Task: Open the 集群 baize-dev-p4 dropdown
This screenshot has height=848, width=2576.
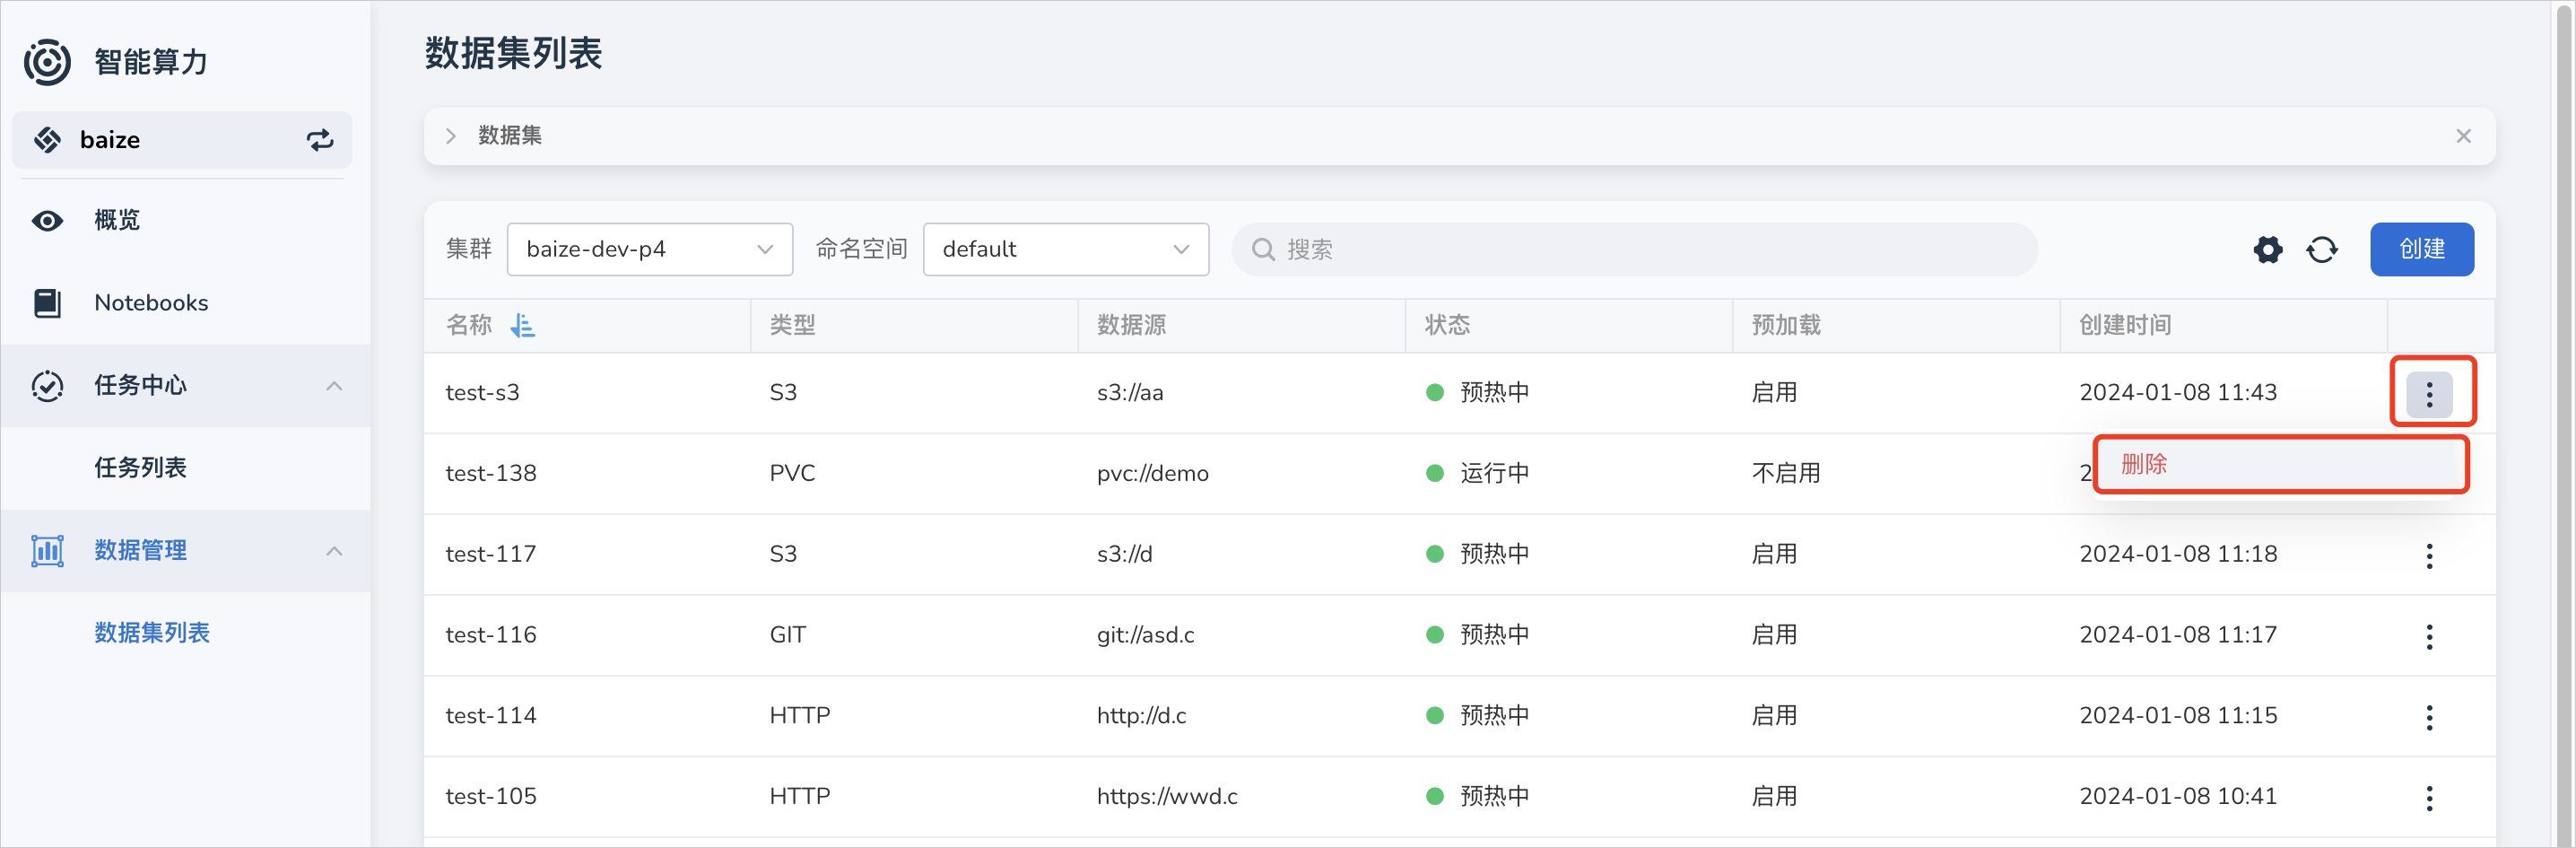Action: (650, 250)
